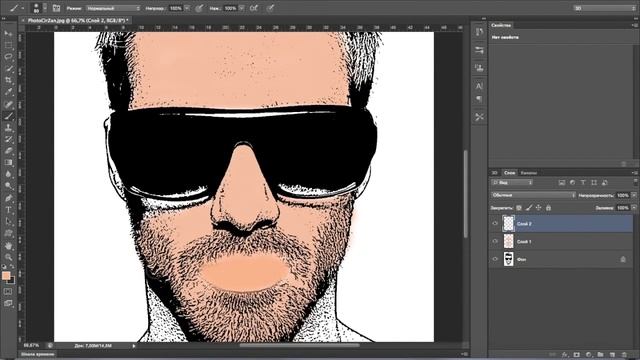This screenshot has width=640, height=360.
Task: Open workspace switcher dropdown top right
Action: coord(604,8)
